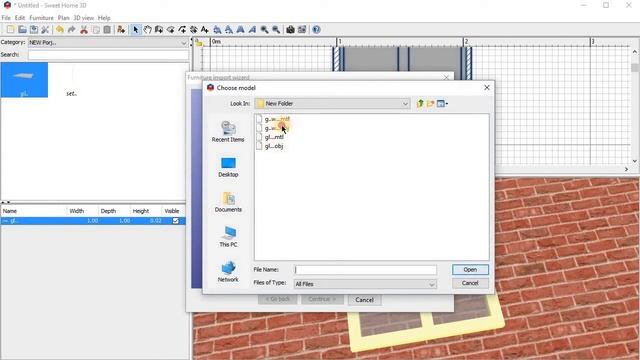Activate the Select arrow tool
The height and width of the screenshot is (360, 640).
pos(136,30)
